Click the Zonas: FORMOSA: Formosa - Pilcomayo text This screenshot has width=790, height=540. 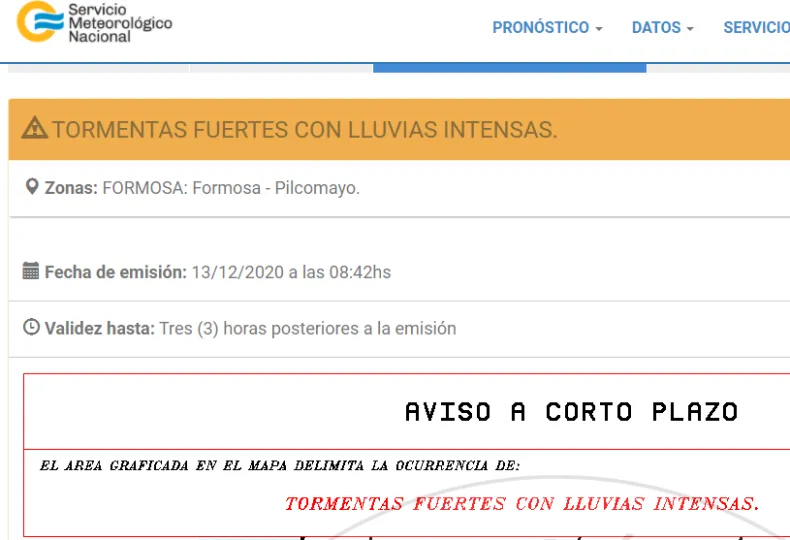click(x=202, y=188)
